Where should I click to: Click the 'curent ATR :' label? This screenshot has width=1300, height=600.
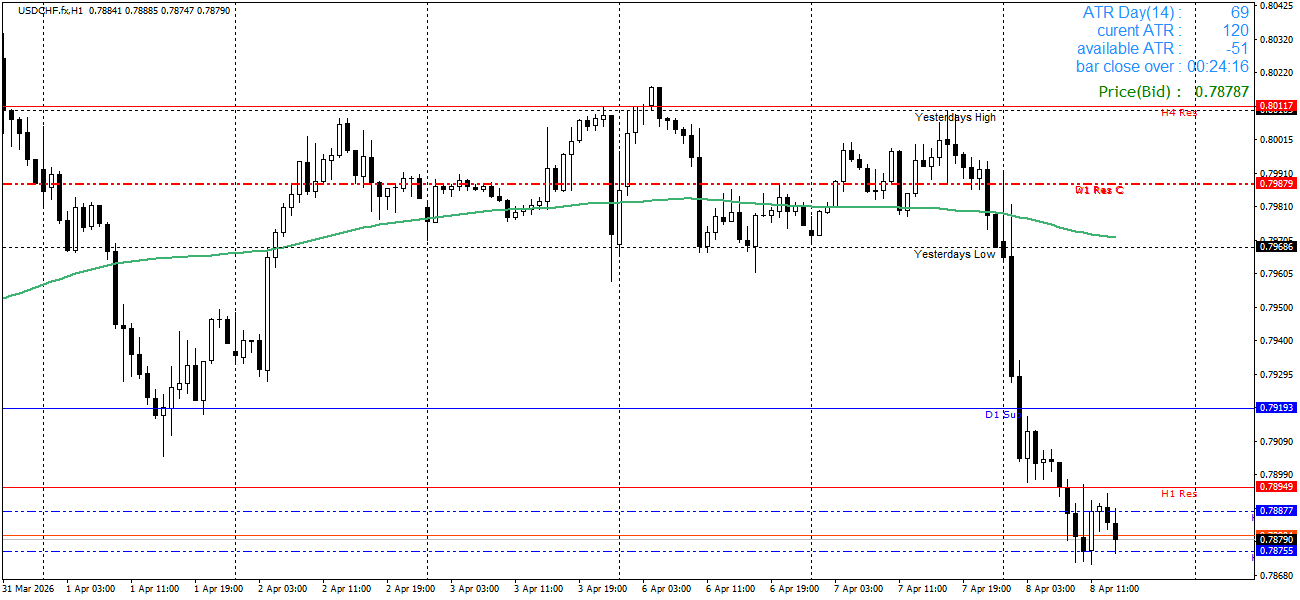pos(1139,31)
